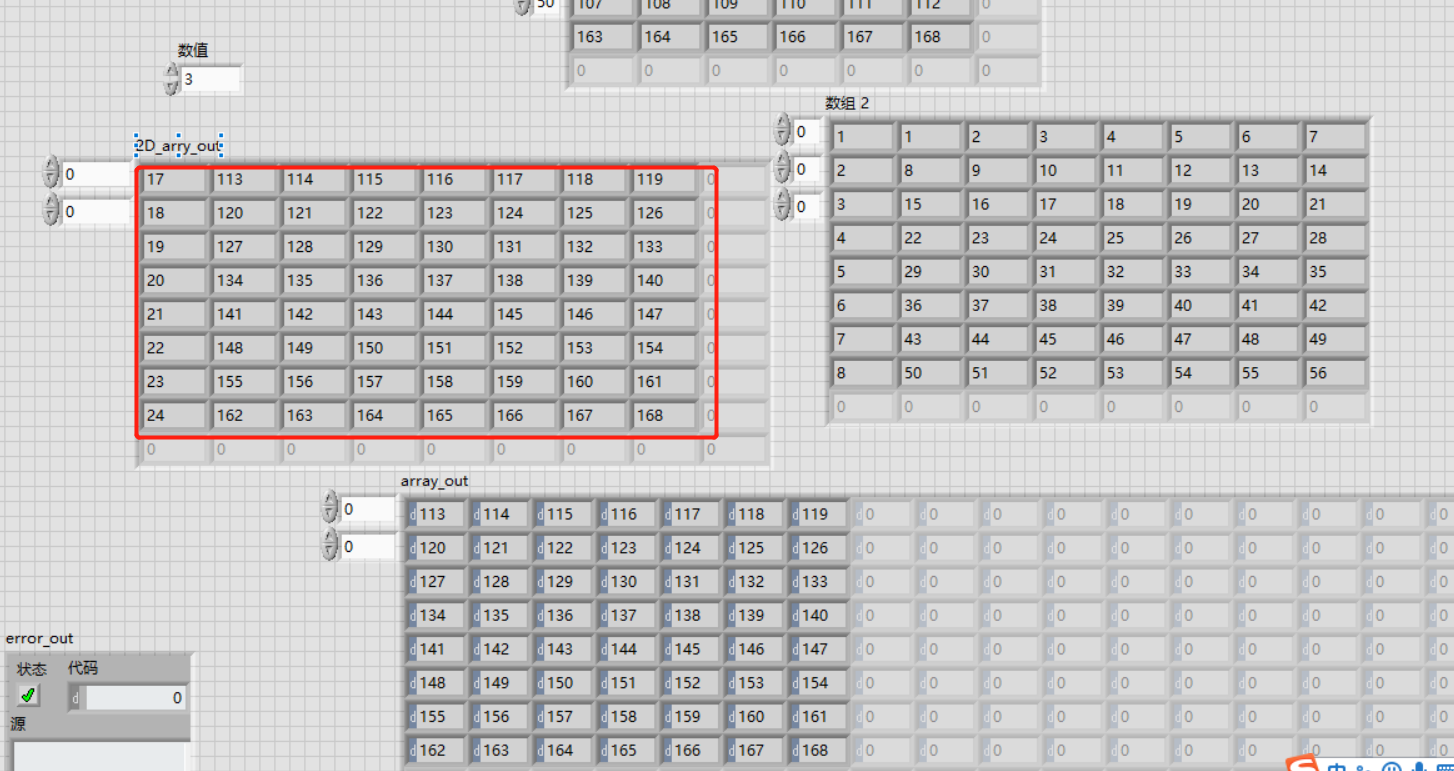Image resolution: width=1454 pixels, height=771 pixels.
Task: Click the row index field of array_out
Action: 370,509
